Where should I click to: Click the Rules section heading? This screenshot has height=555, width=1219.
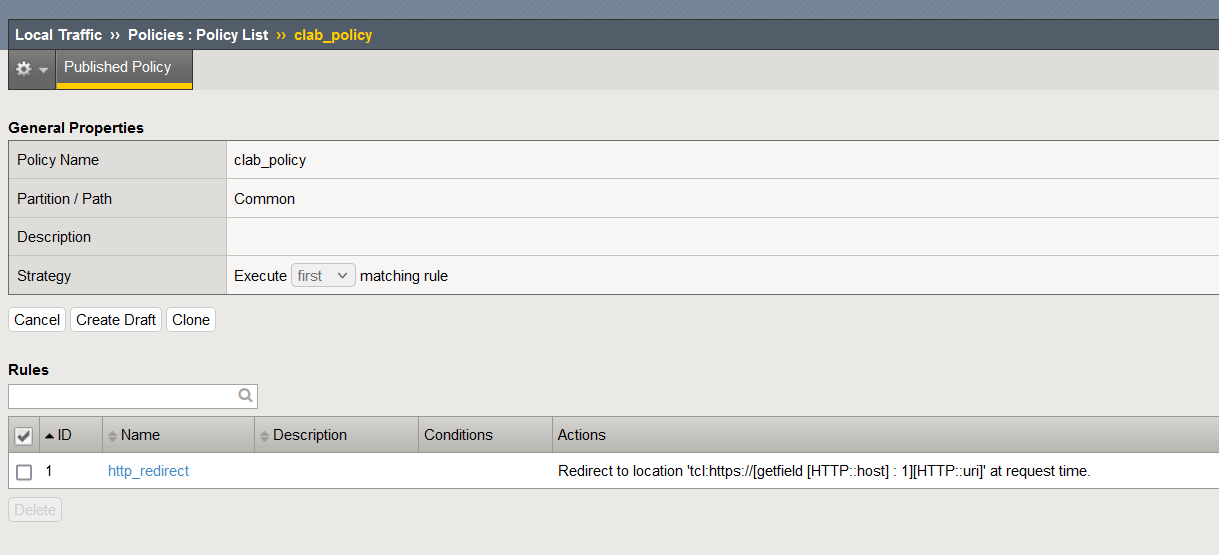click(x=28, y=370)
